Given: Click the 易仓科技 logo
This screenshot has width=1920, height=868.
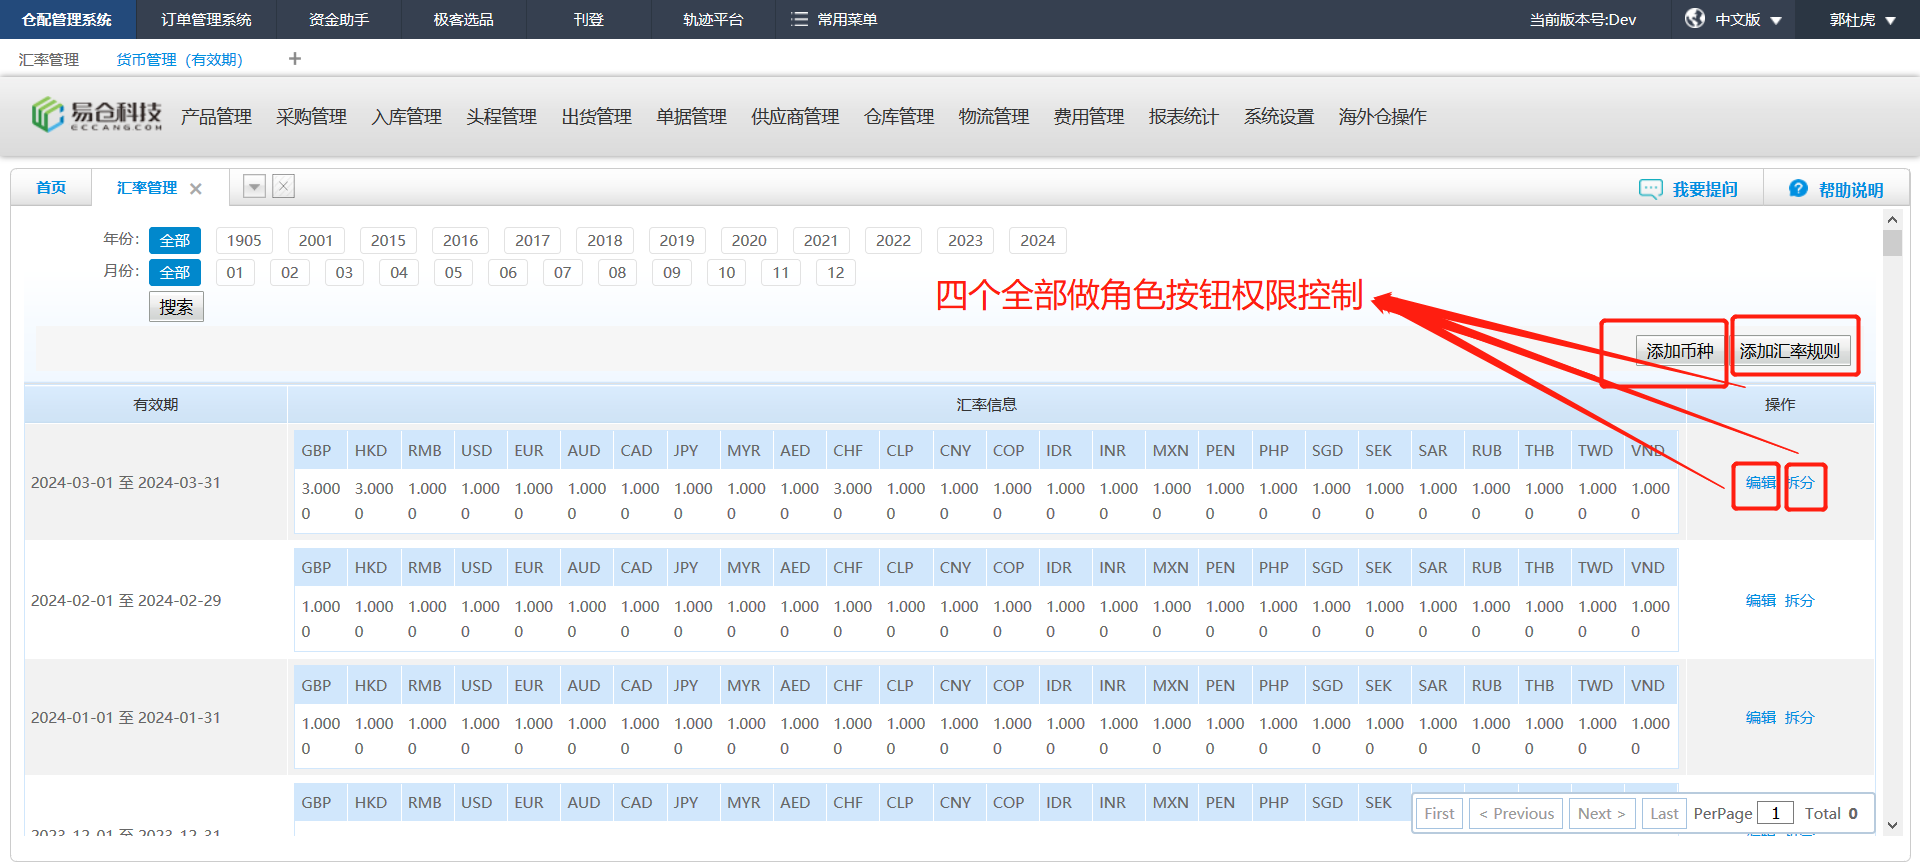Looking at the screenshot, I should pos(96,116).
